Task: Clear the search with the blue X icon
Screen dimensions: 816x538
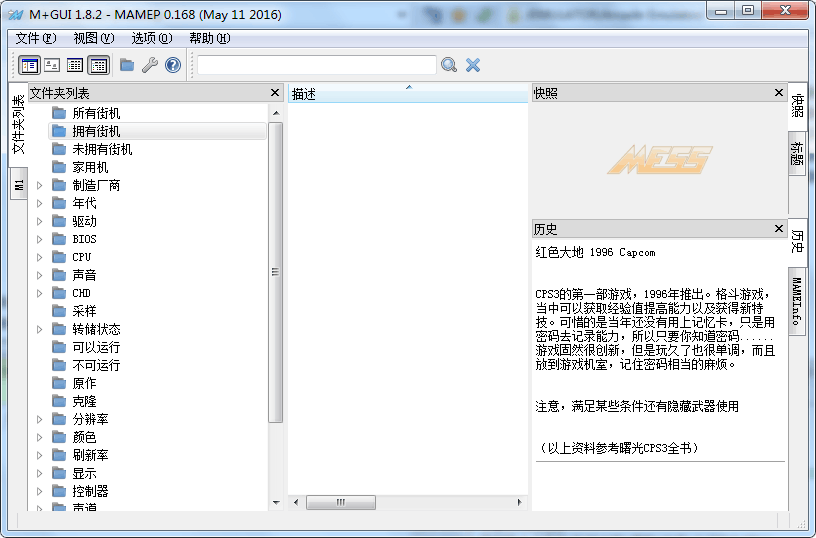Action: [x=473, y=65]
